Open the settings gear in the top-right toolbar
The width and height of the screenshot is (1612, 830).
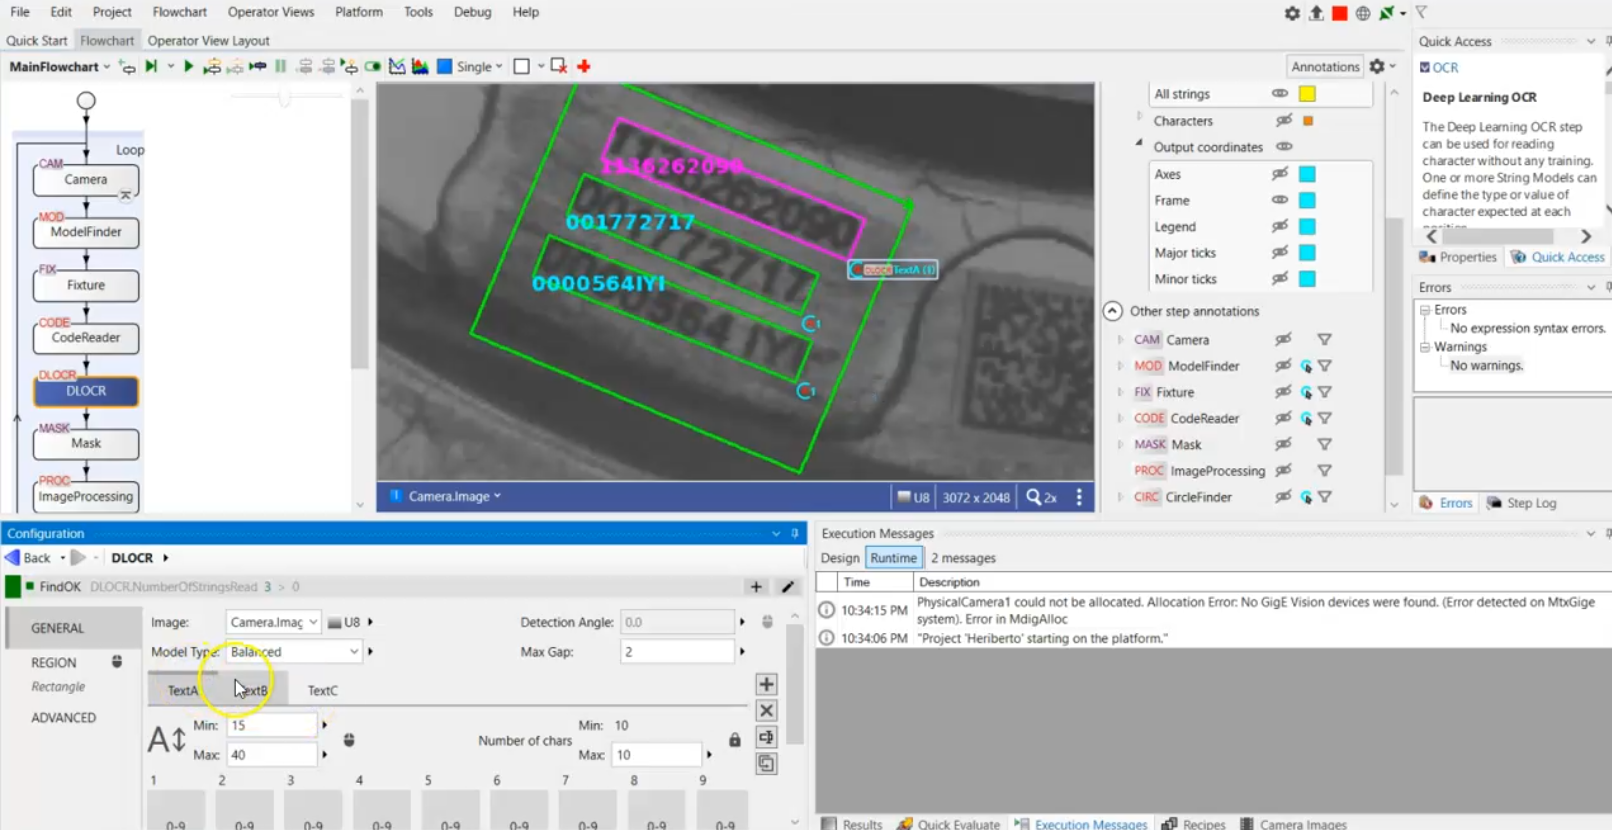point(1292,13)
